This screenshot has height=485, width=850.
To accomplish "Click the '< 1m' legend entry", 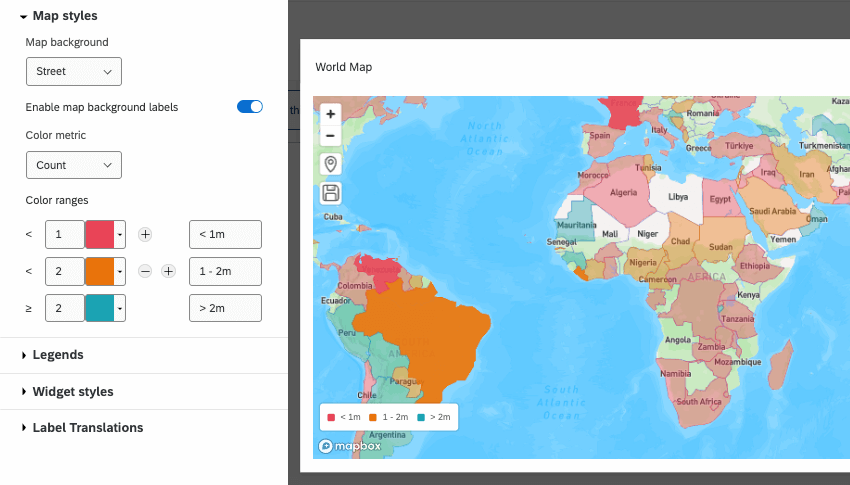I will [x=344, y=417].
